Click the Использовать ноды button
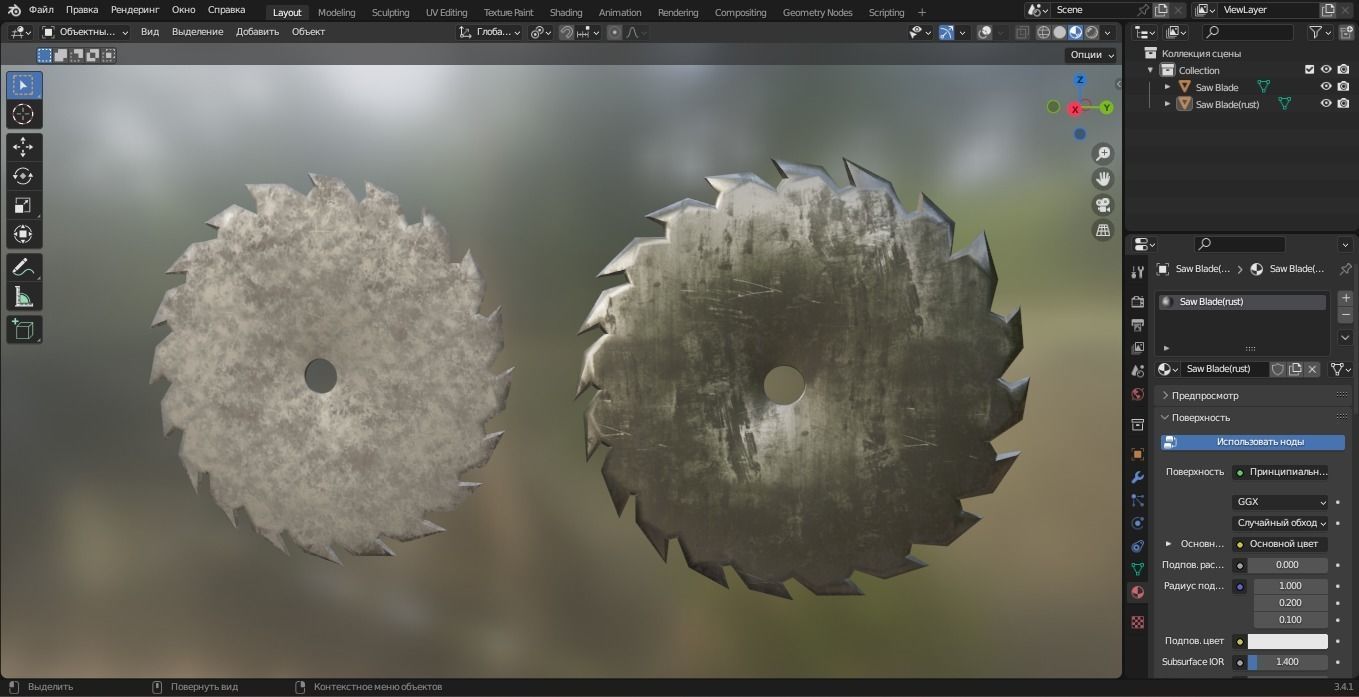Image resolution: width=1359 pixels, height=697 pixels. (x=1252, y=441)
